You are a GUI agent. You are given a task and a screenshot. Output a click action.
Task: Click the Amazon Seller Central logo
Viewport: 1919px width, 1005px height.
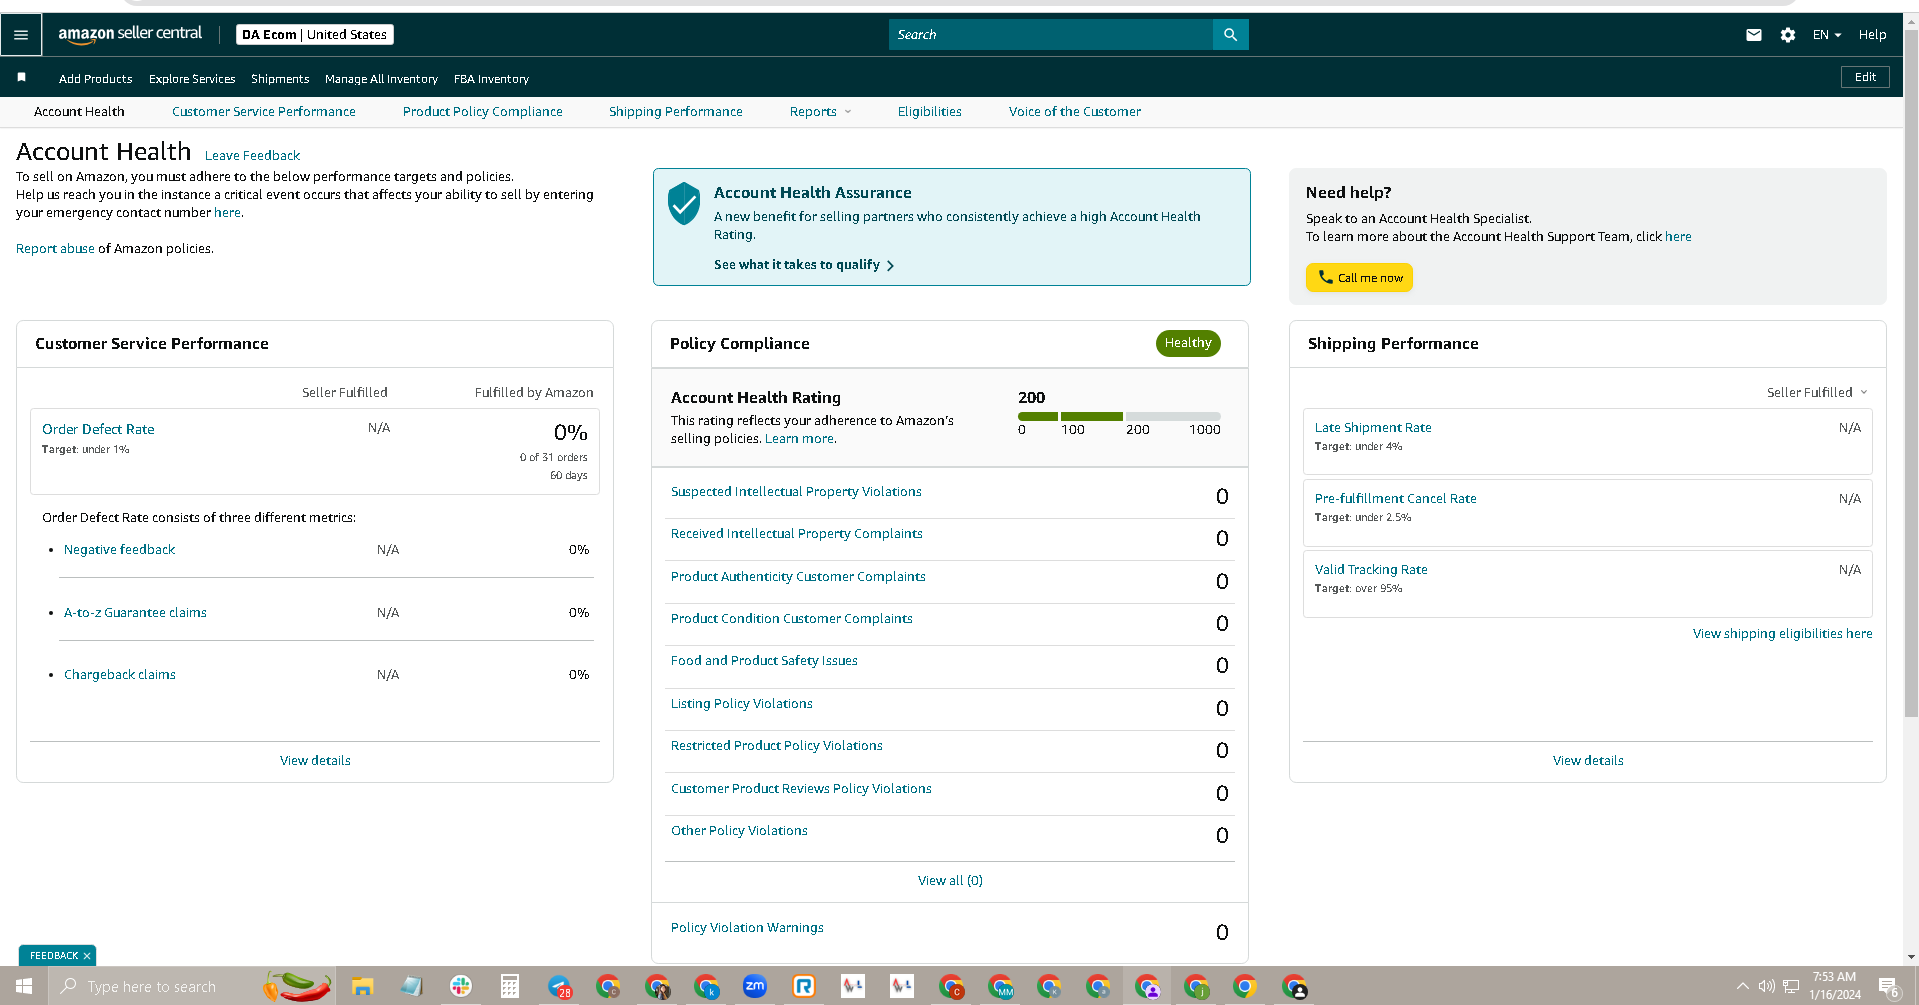click(x=130, y=34)
